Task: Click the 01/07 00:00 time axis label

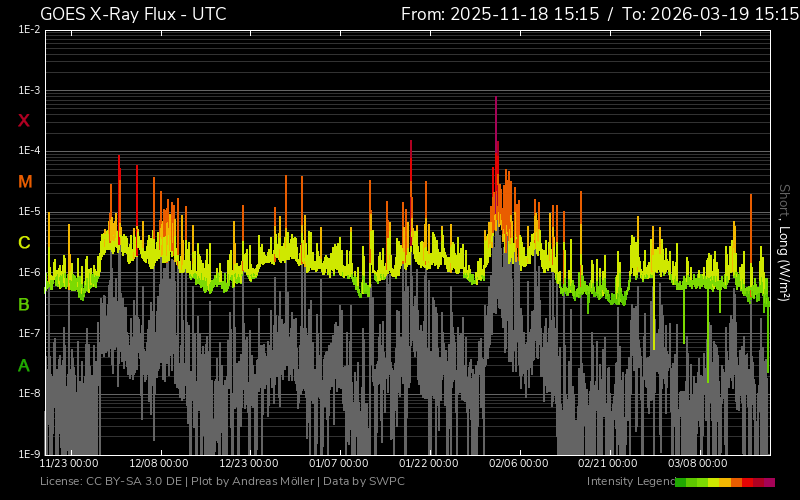Action: (x=339, y=464)
